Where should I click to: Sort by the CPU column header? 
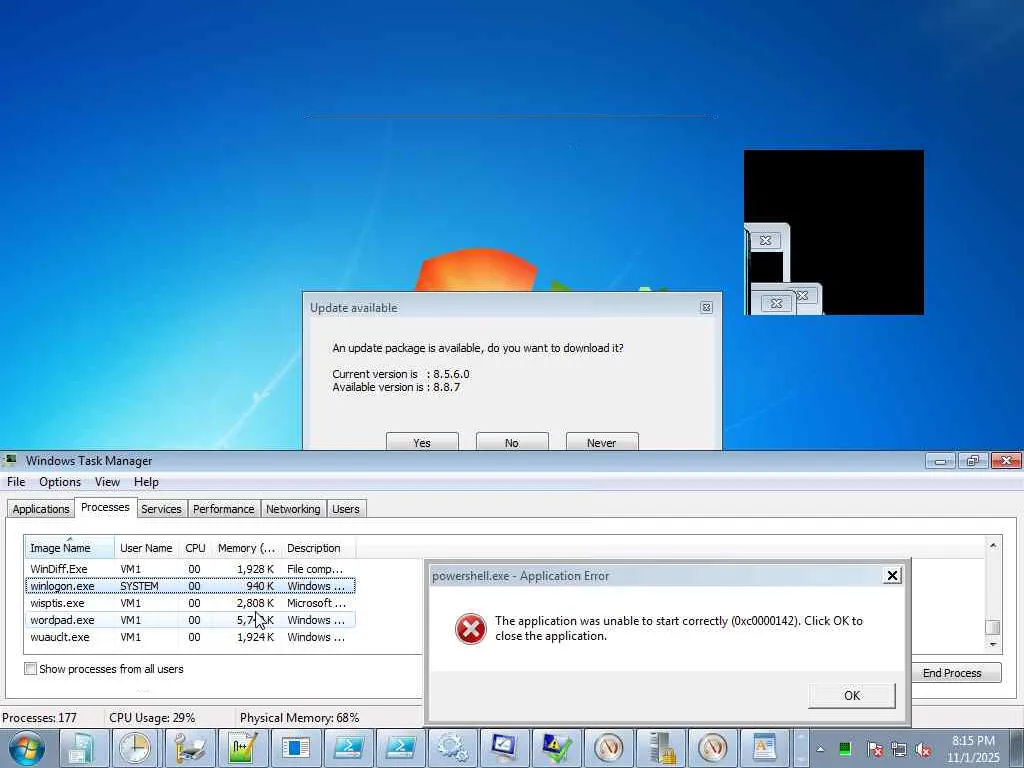coord(195,548)
